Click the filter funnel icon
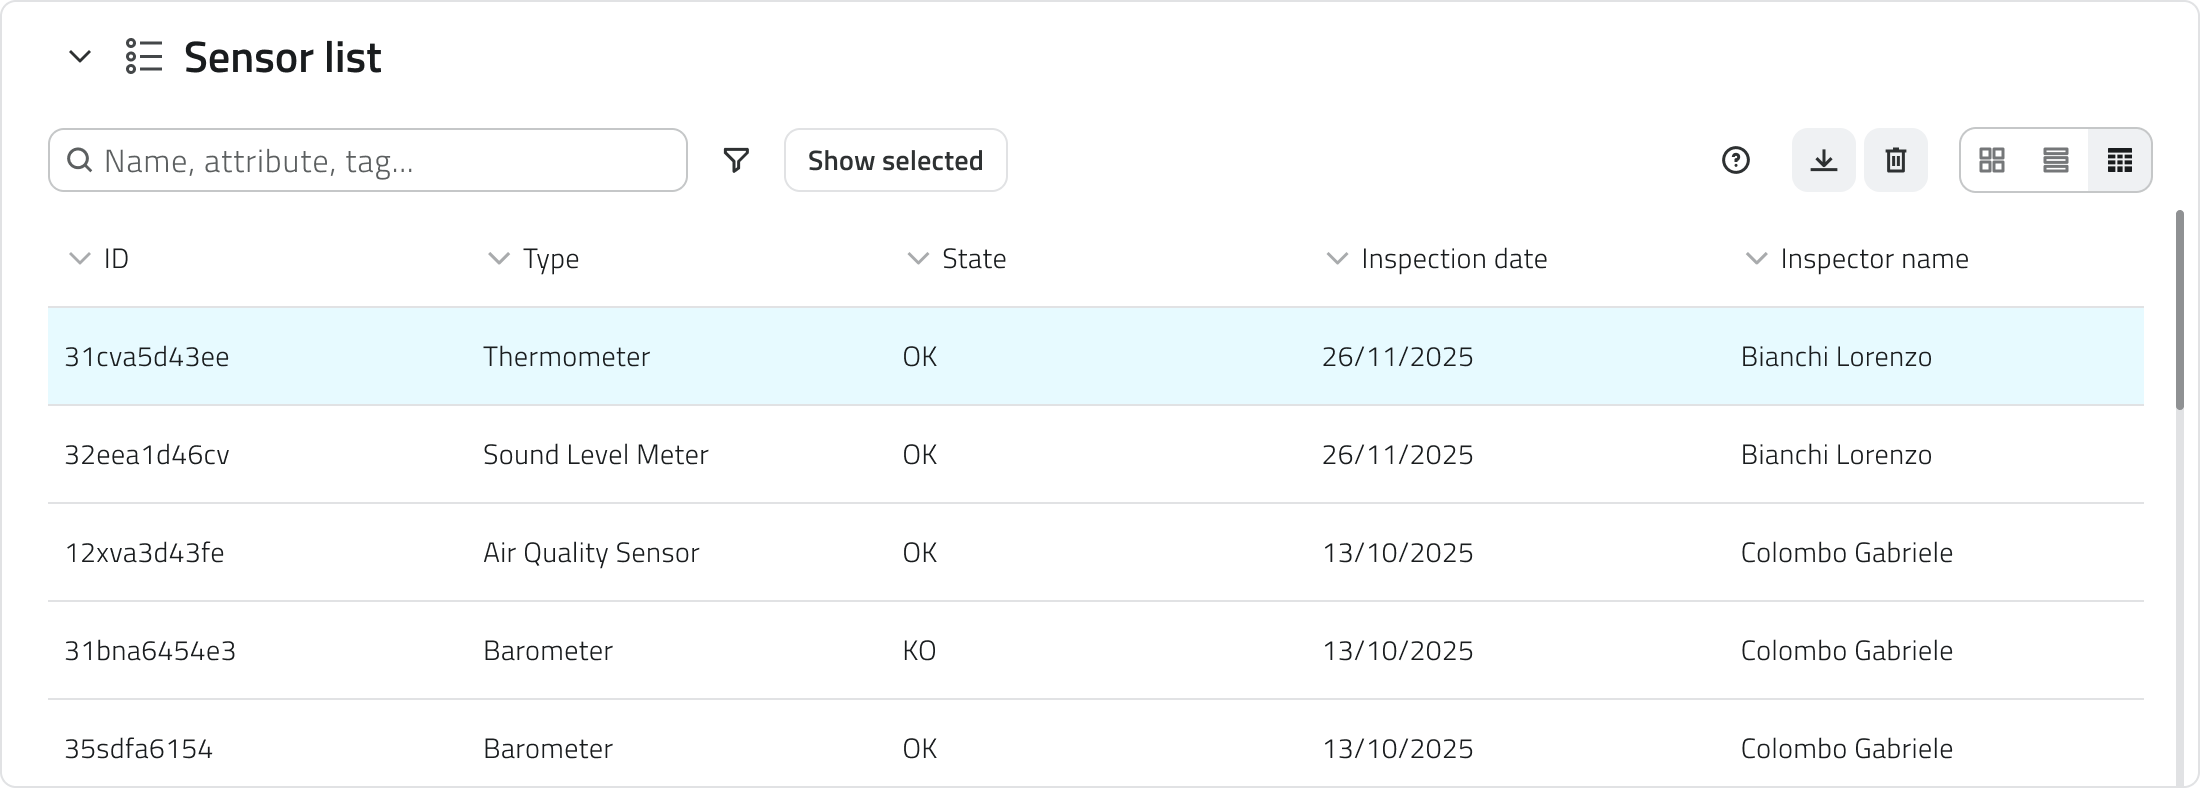The width and height of the screenshot is (2200, 788). (736, 160)
